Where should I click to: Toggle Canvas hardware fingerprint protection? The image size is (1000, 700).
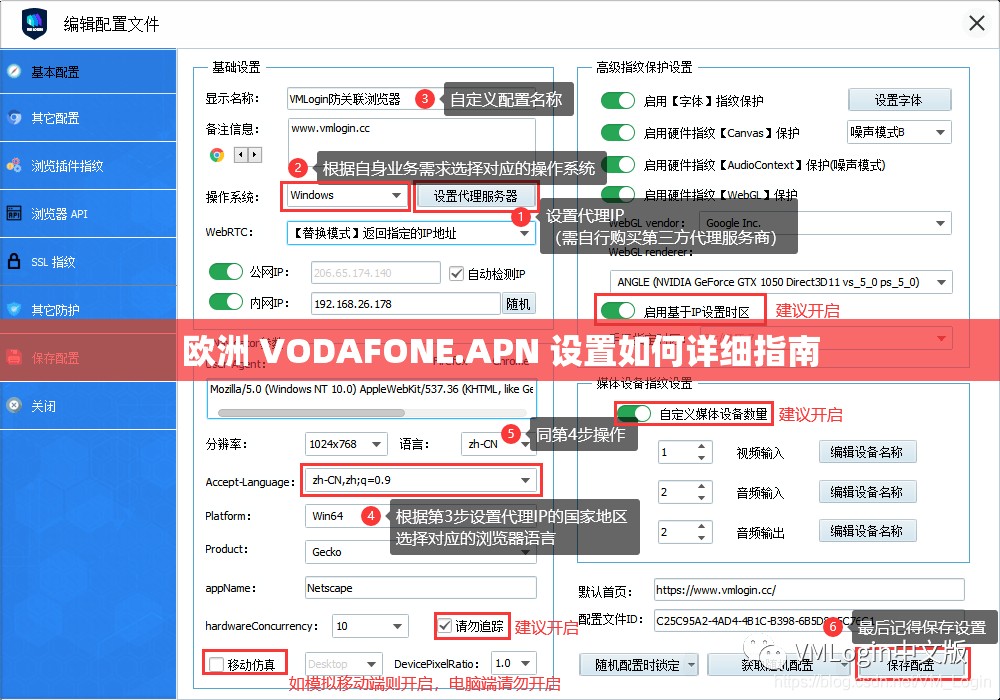pos(617,133)
